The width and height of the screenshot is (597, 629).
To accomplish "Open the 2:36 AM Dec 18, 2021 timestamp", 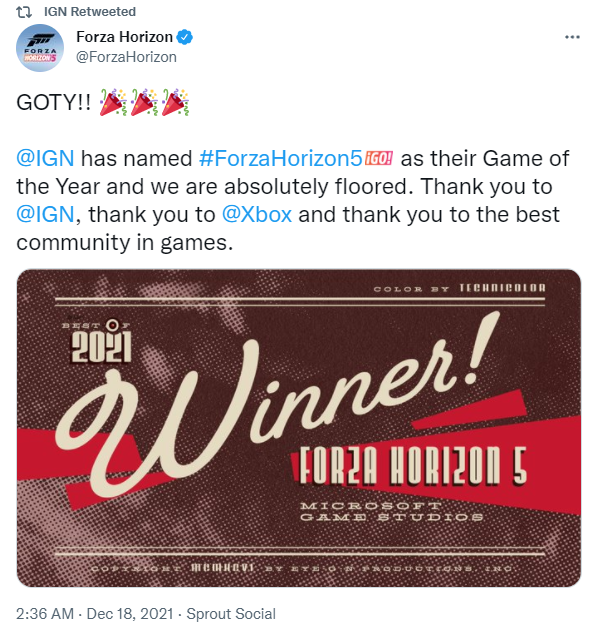I will [95, 614].
